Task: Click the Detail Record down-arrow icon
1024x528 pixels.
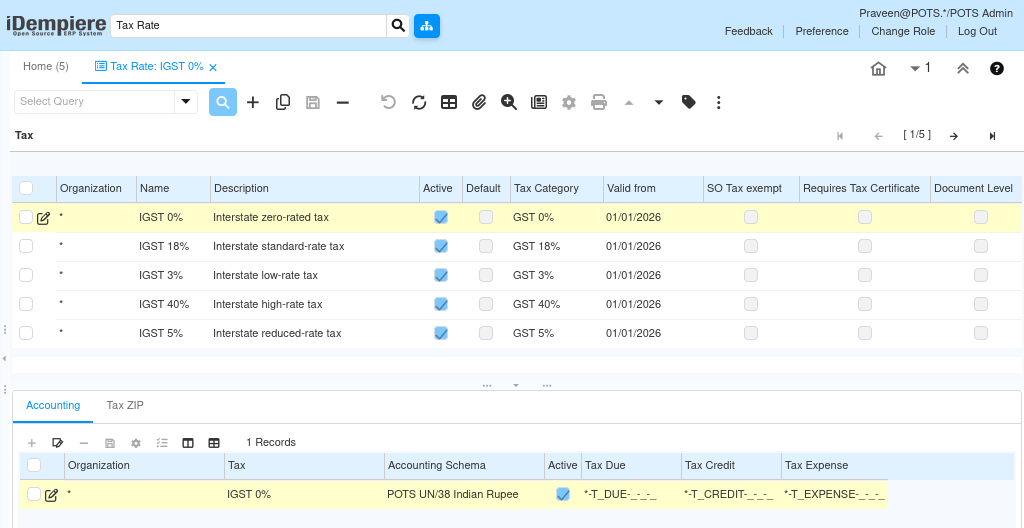Action: 659,103
